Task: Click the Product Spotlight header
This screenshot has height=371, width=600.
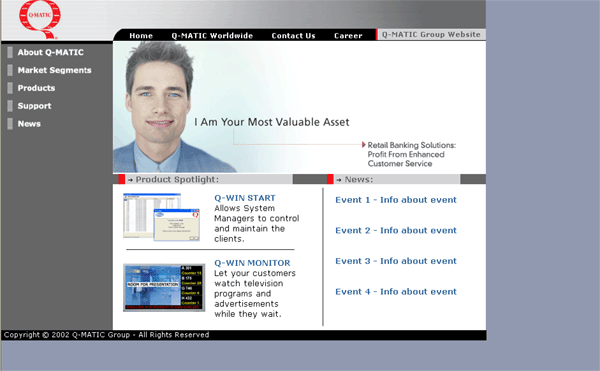Action: (177, 179)
